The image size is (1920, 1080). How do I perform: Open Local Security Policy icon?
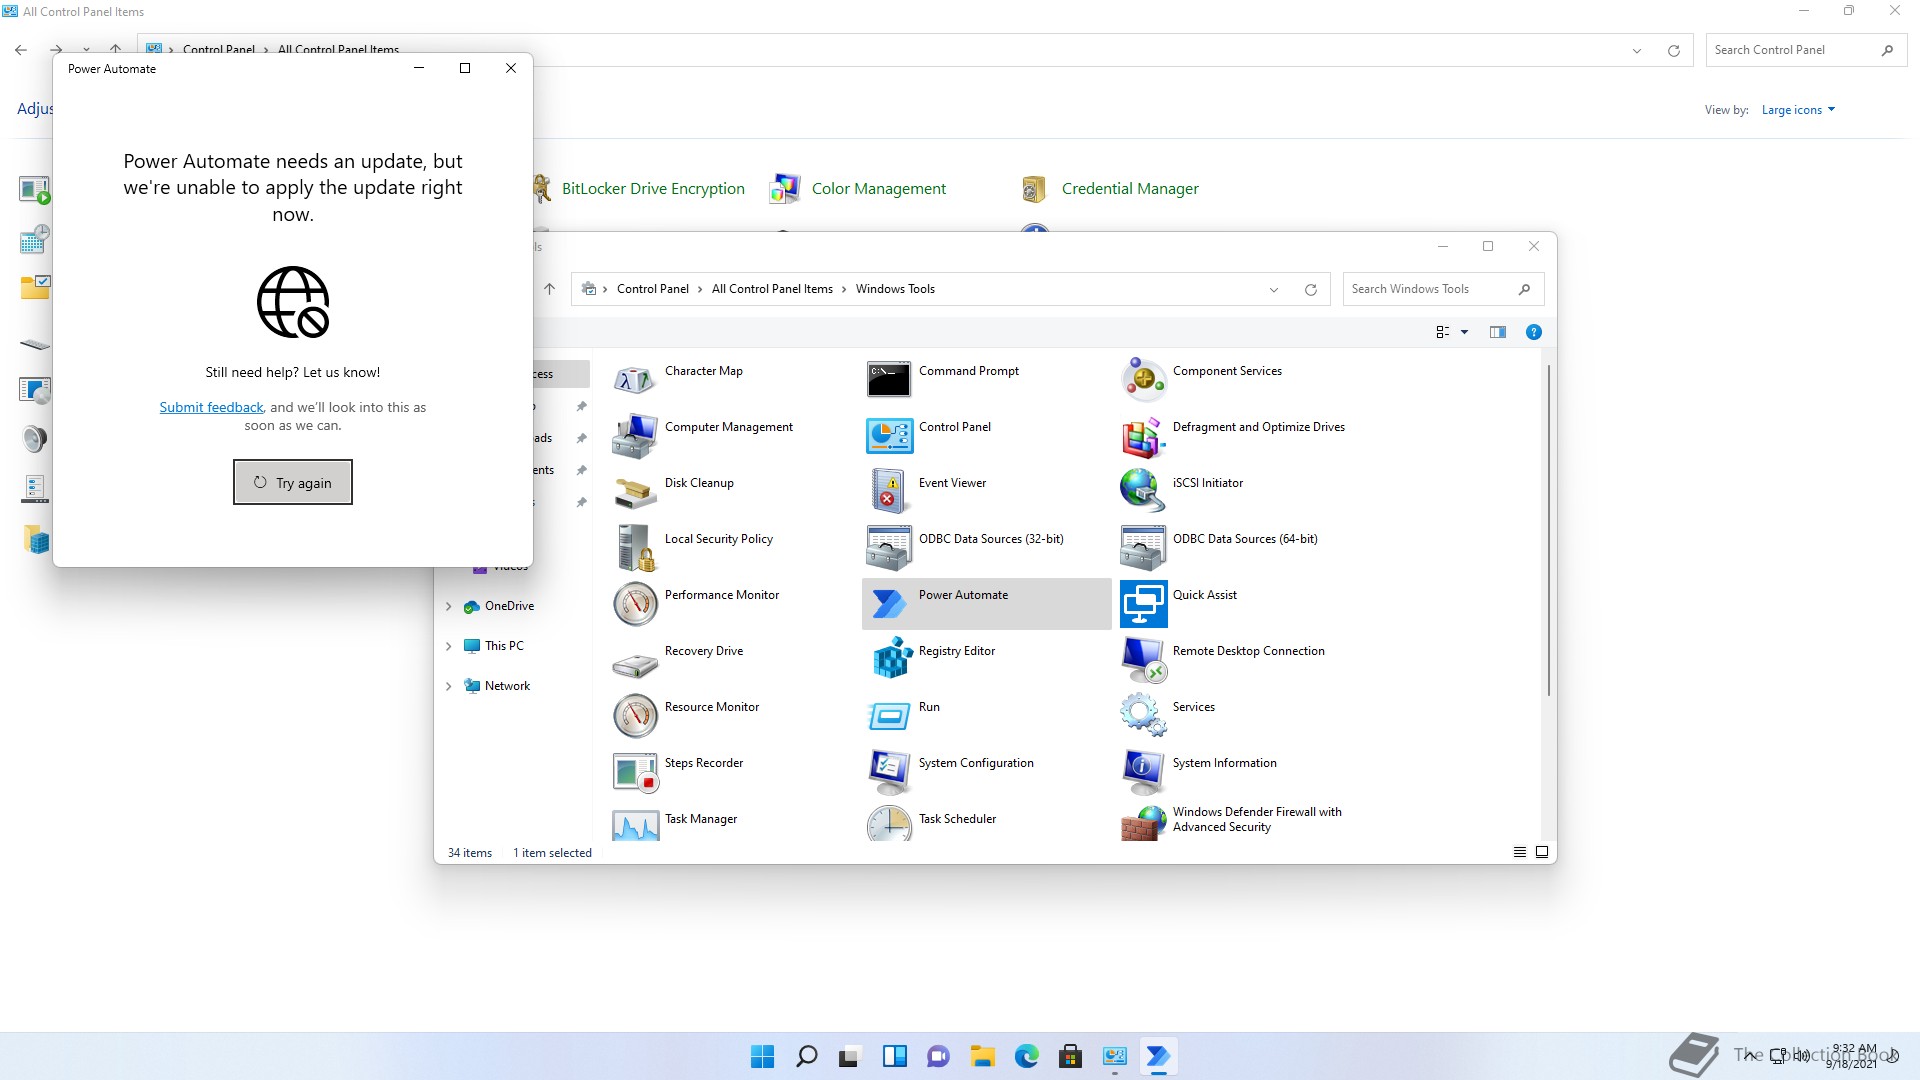click(635, 548)
